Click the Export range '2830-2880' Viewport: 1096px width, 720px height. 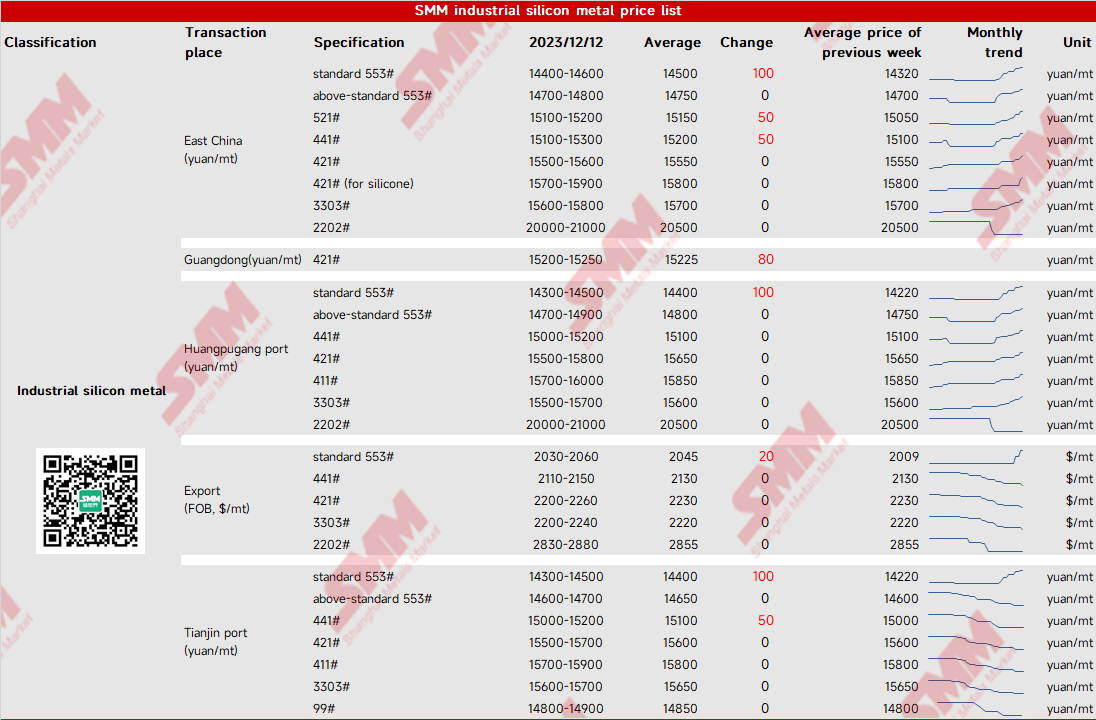click(x=565, y=545)
